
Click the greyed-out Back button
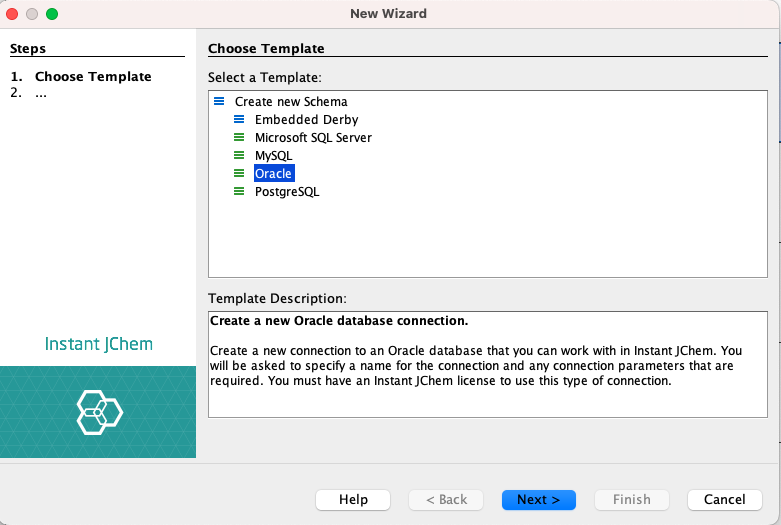(446, 499)
